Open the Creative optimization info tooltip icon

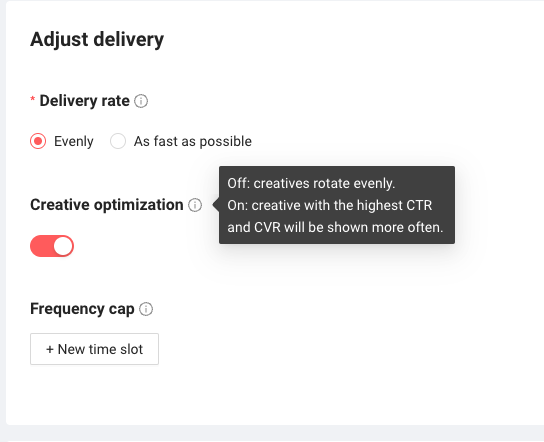coord(195,205)
